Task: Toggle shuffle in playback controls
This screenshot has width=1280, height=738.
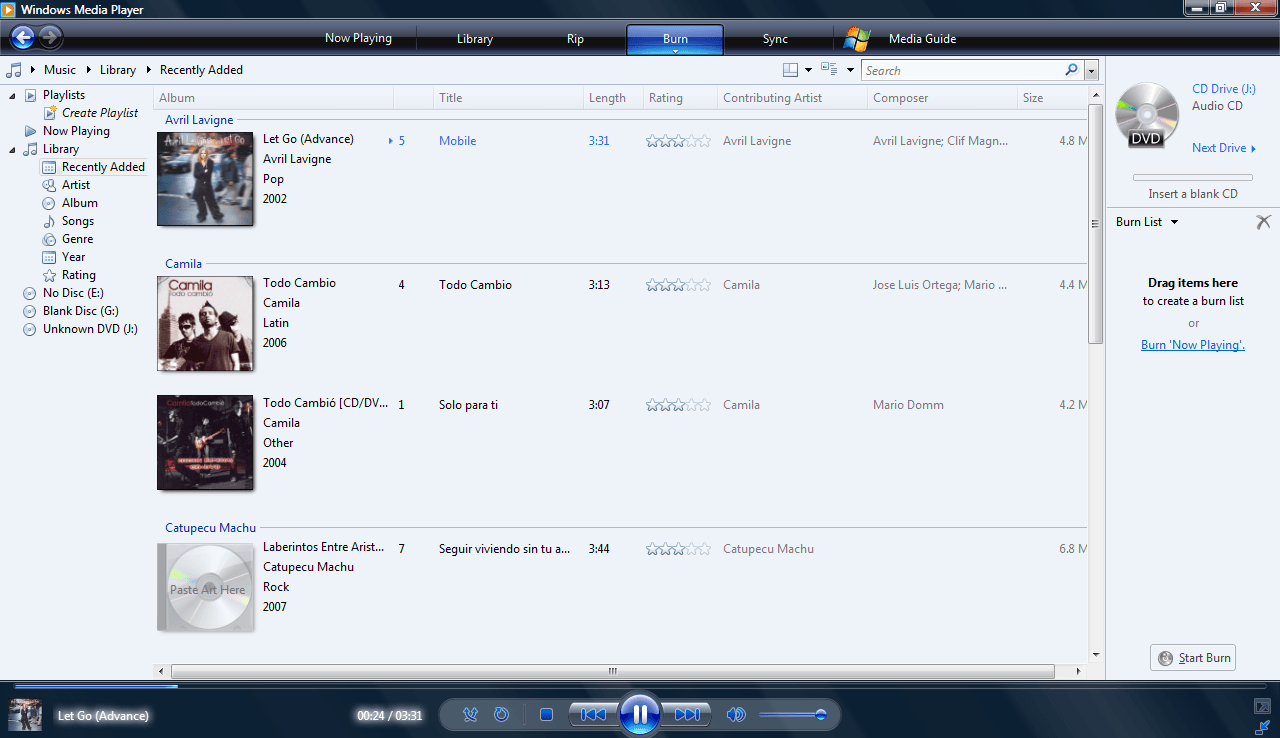Action: 470,714
